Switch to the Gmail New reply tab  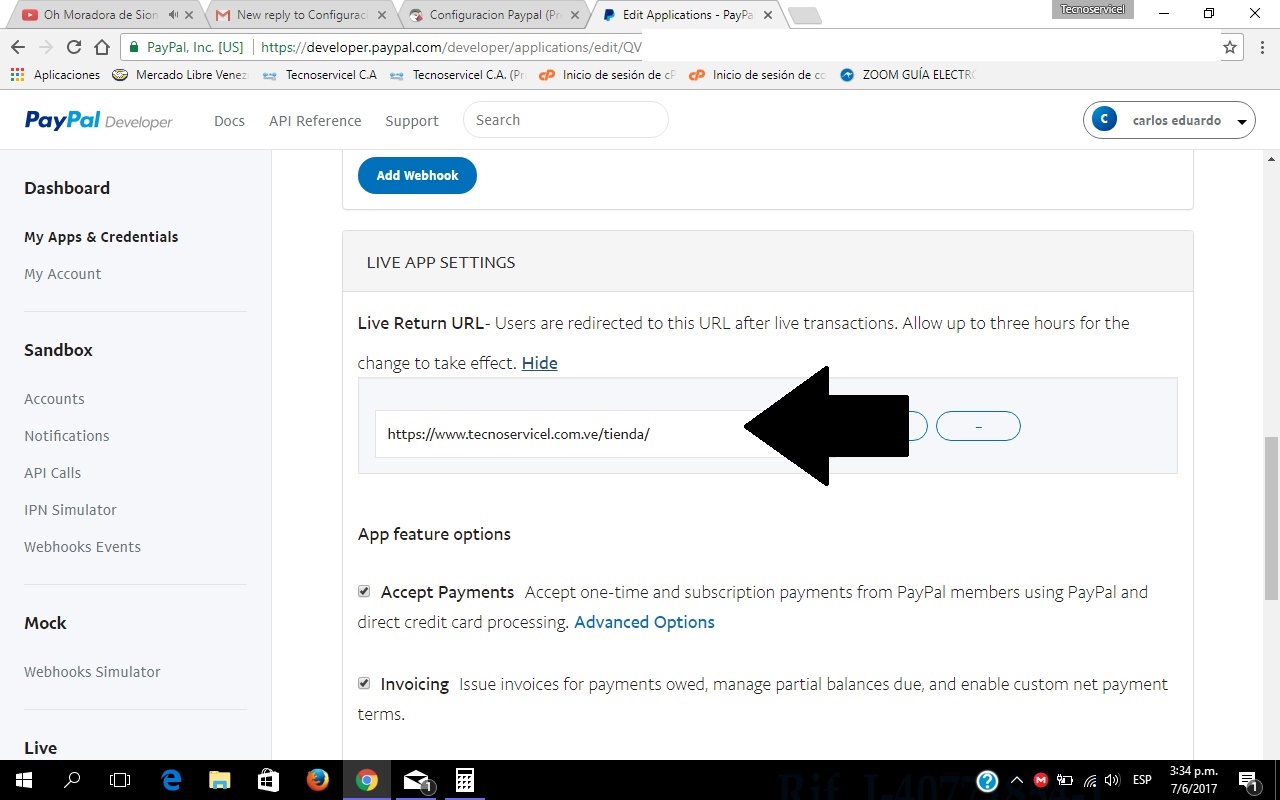(302, 15)
